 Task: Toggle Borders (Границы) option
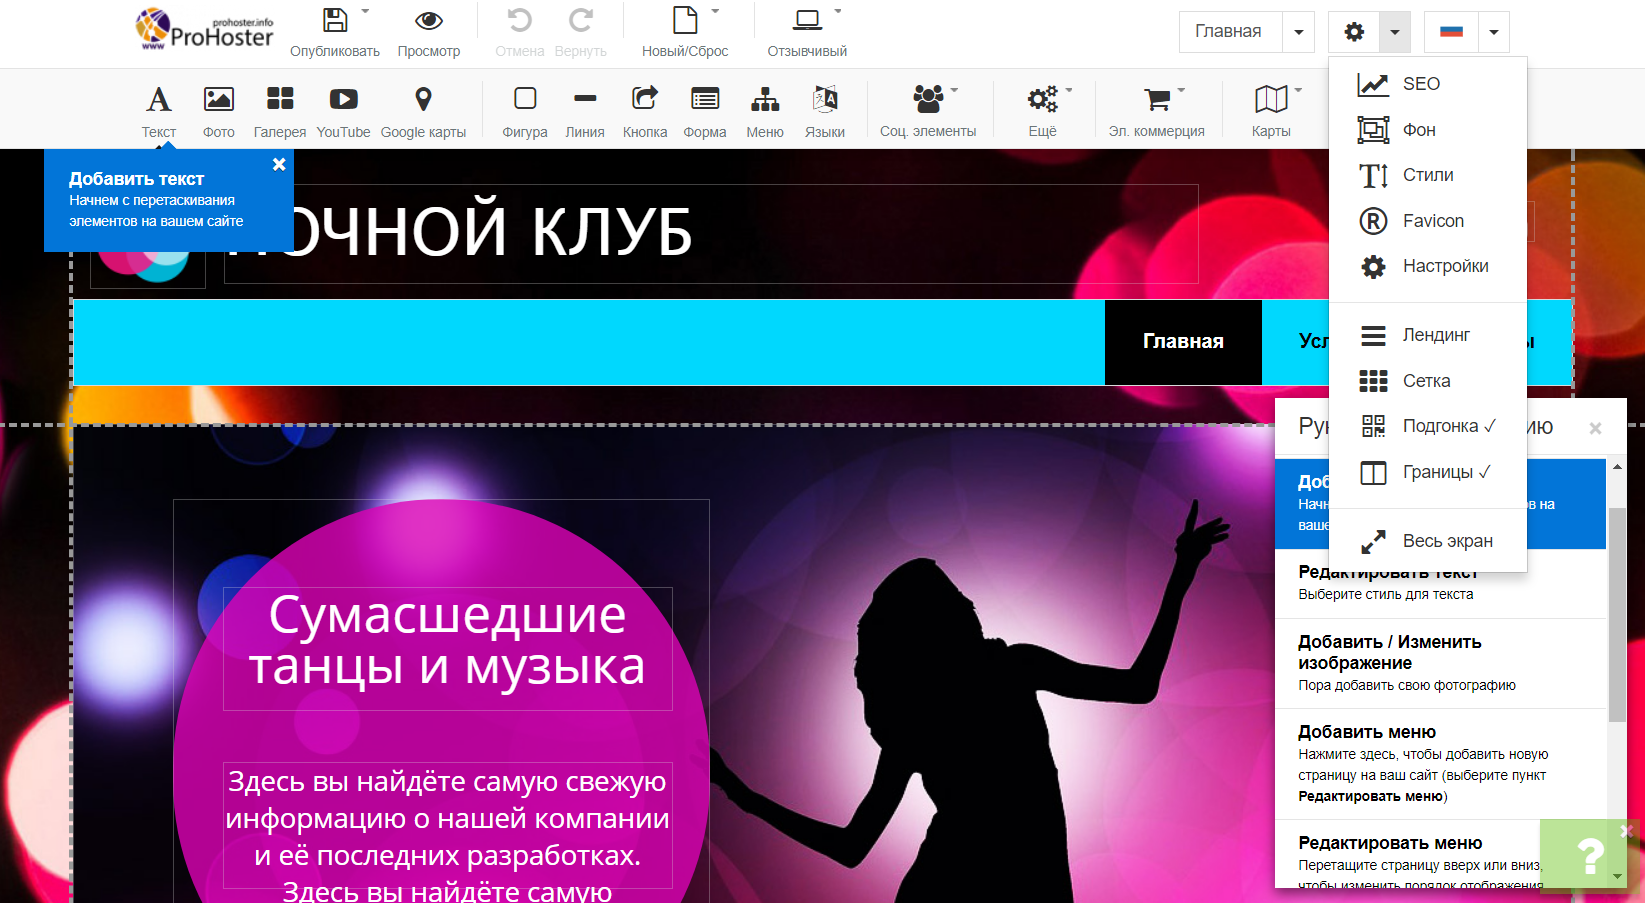(x=1425, y=472)
